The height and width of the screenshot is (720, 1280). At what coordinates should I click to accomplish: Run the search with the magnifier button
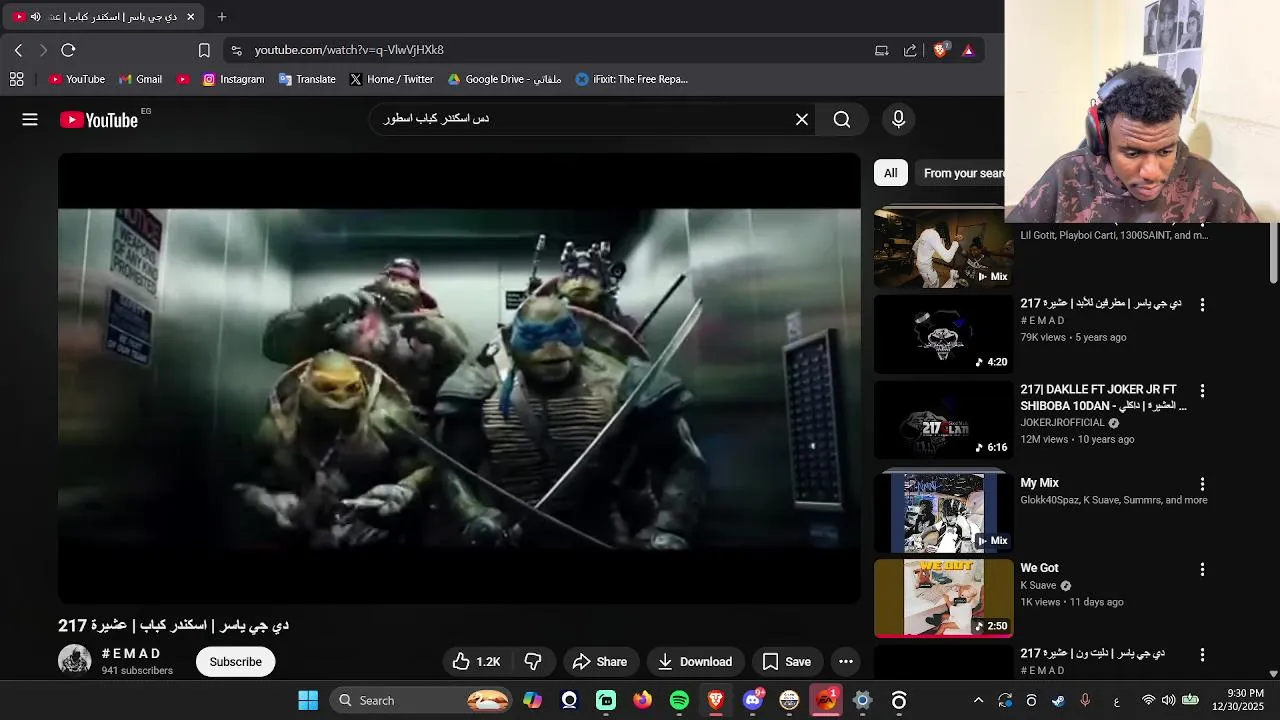click(x=842, y=120)
